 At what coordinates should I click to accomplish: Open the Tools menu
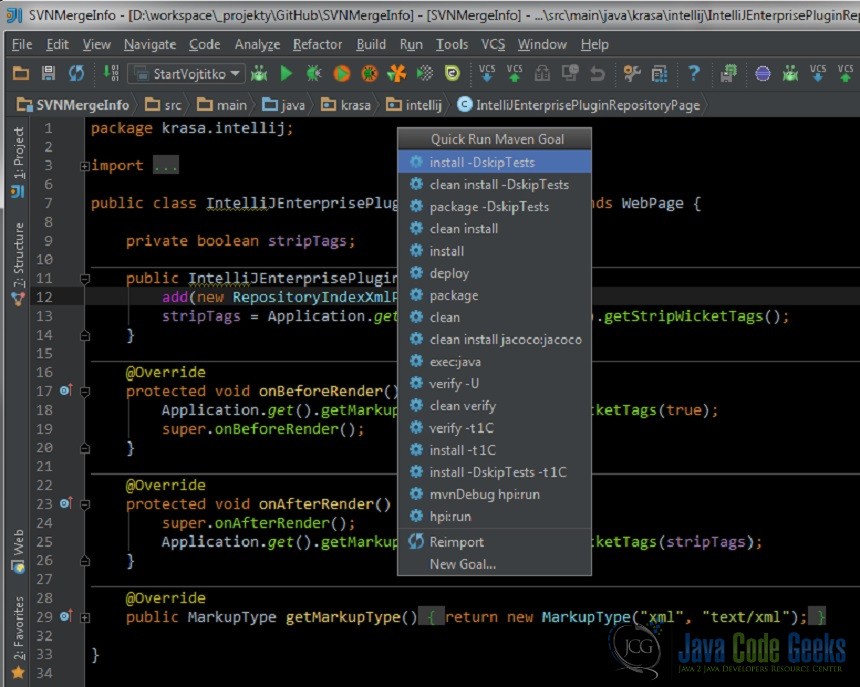tap(451, 44)
